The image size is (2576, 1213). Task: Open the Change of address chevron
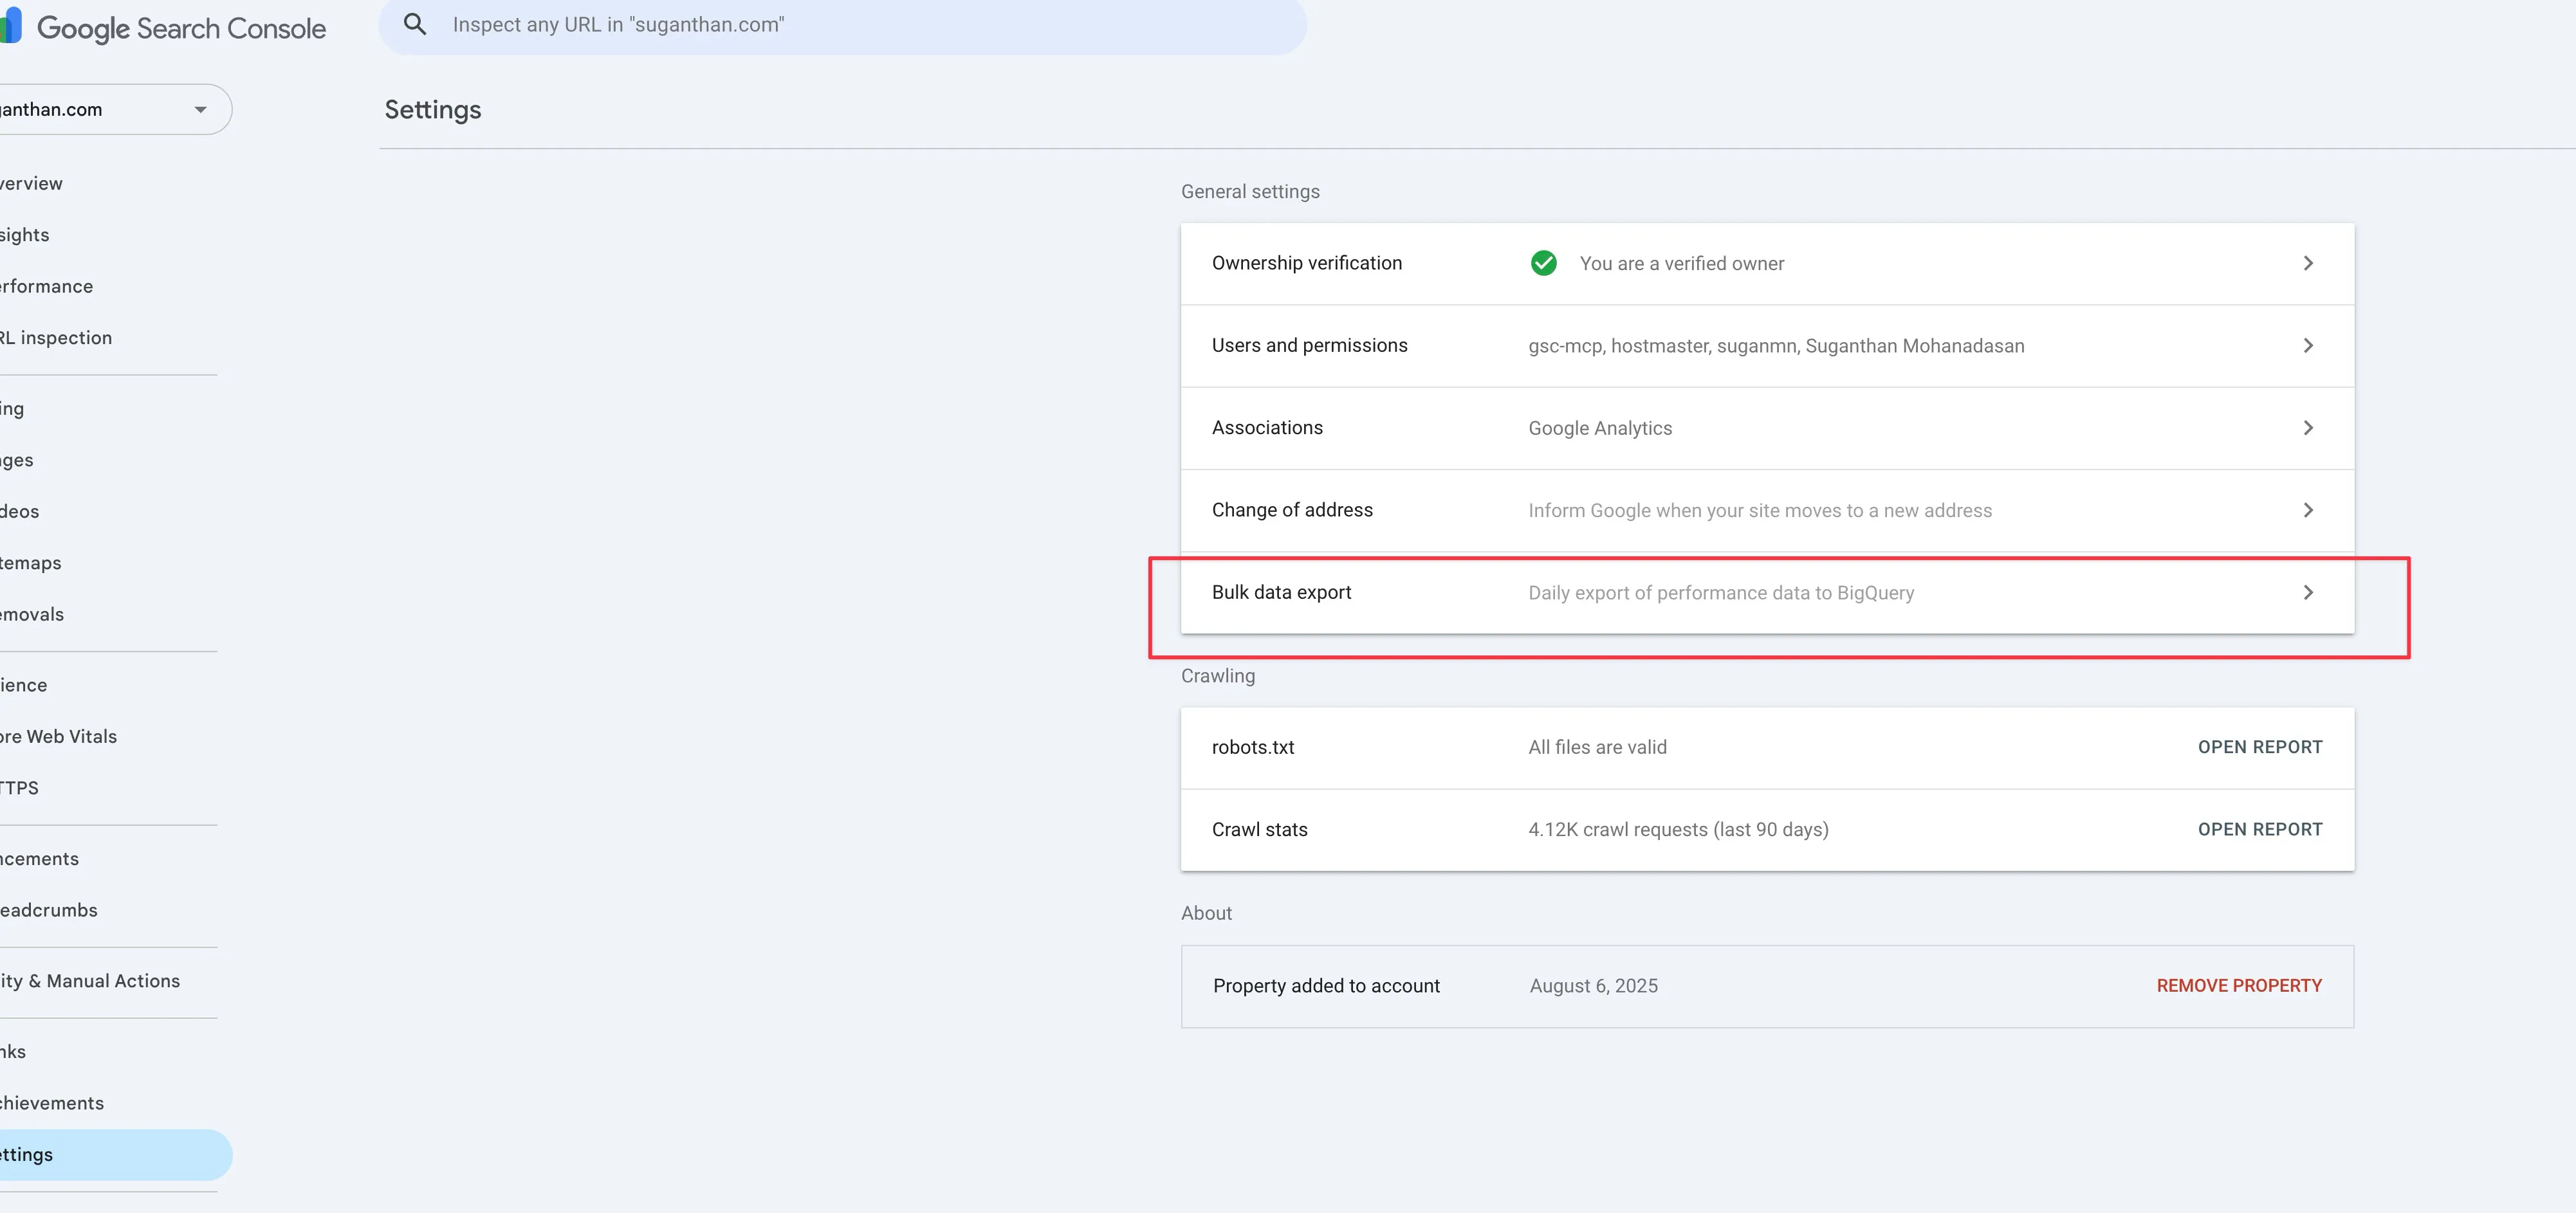pos(2307,510)
